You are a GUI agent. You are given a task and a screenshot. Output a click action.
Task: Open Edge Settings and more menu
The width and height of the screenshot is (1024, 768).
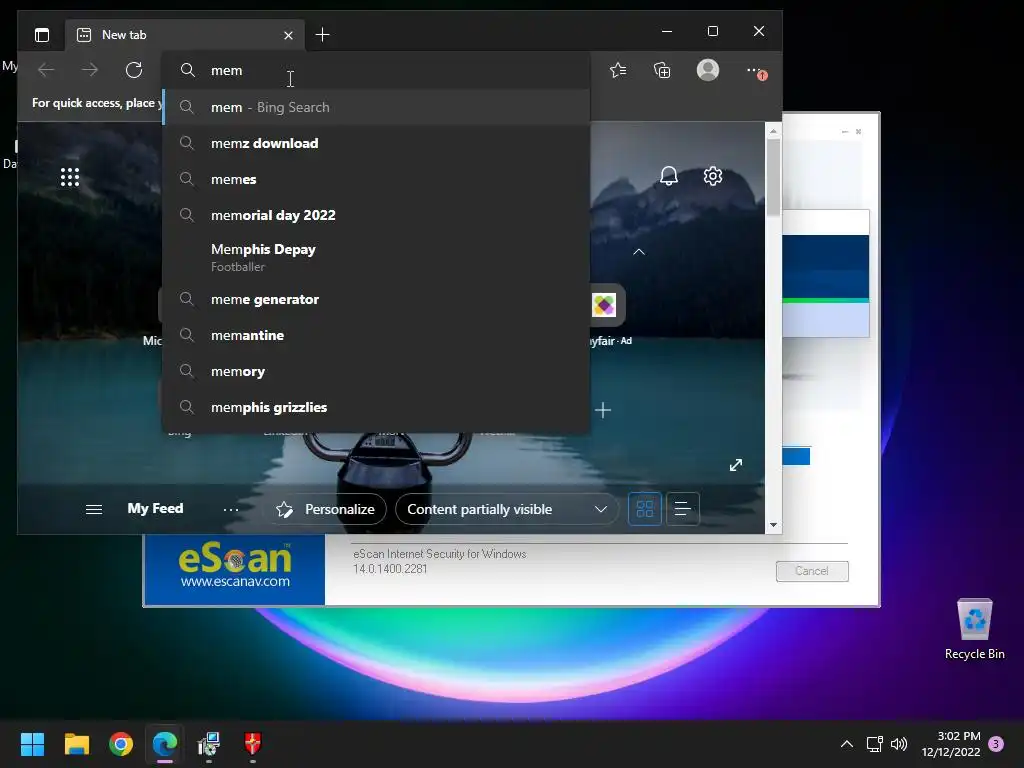[756, 71]
